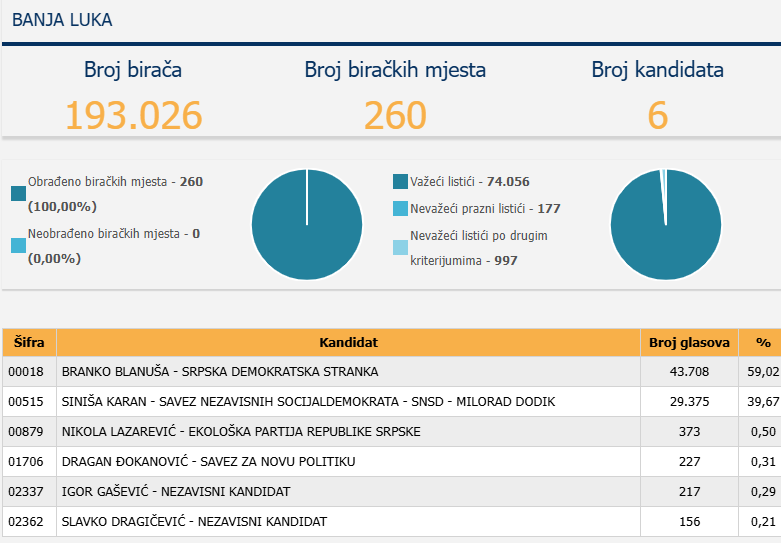Select the NIKOLA LAZAREVIĆ candidate row
The height and width of the screenshot is (543, 781).
click(x=392, y=431)
